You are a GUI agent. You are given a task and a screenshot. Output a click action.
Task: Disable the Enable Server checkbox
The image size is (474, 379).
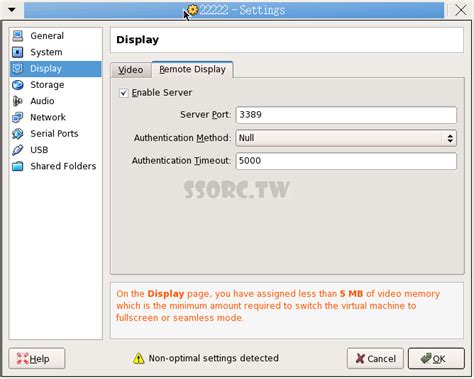[x=123, y=93]
